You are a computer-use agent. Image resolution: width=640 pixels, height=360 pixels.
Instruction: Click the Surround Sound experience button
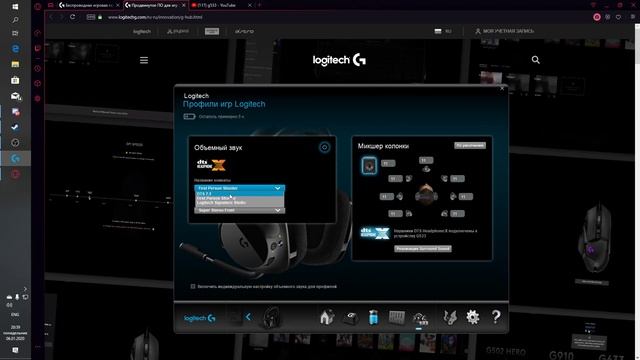(x=423, y=249)
